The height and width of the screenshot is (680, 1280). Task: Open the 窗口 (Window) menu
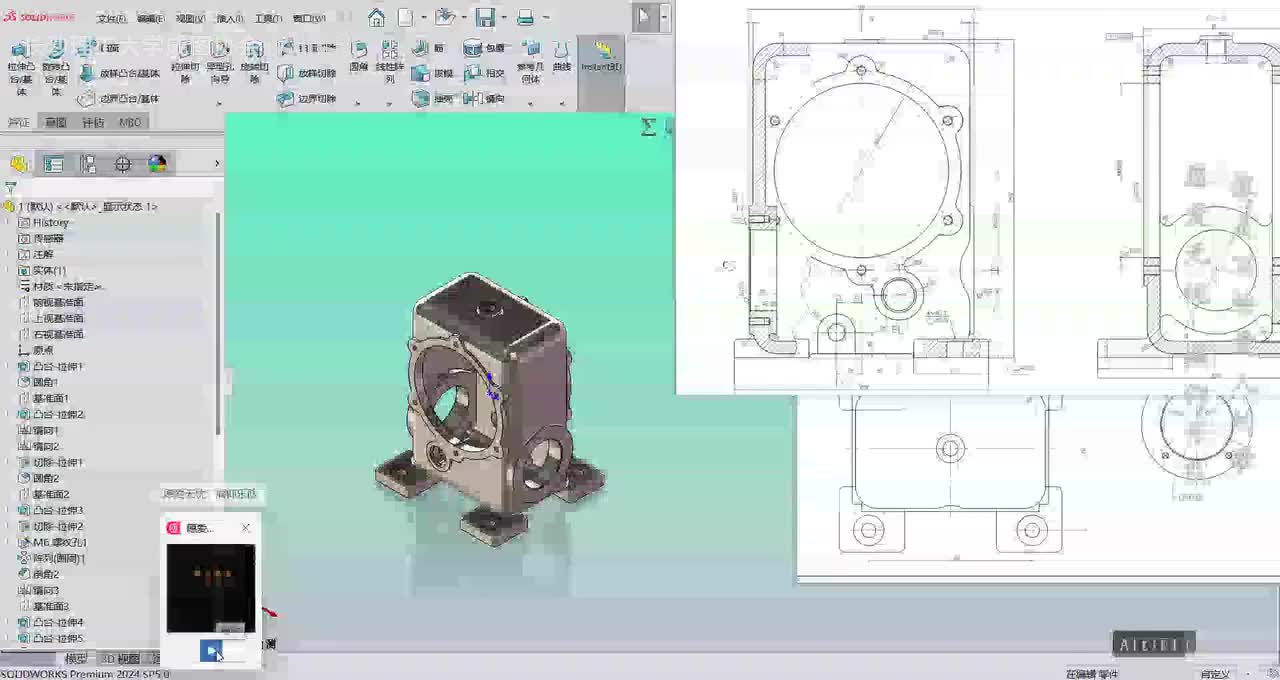309,19
